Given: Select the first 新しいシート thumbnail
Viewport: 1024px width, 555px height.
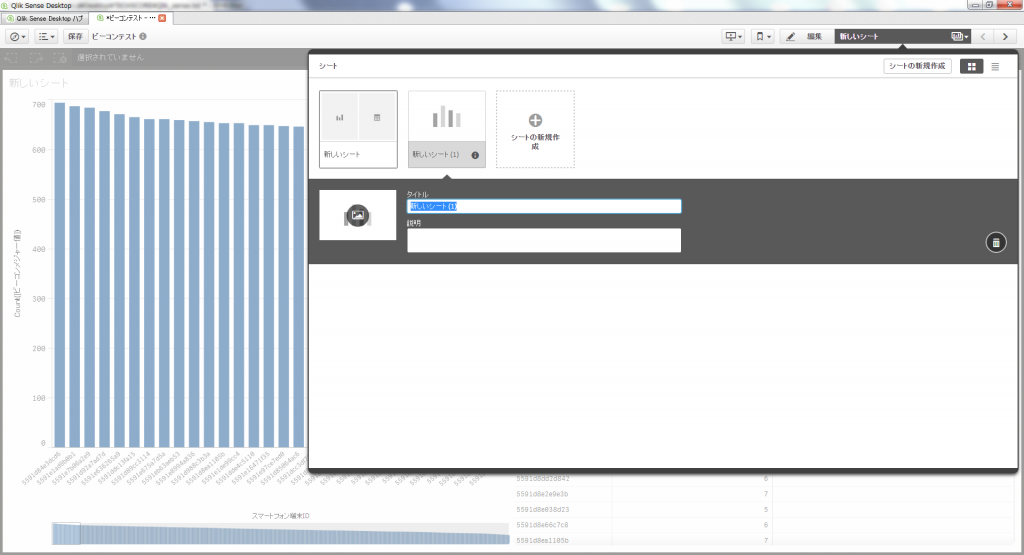Looking at the screenshot, I should (358, 128).
